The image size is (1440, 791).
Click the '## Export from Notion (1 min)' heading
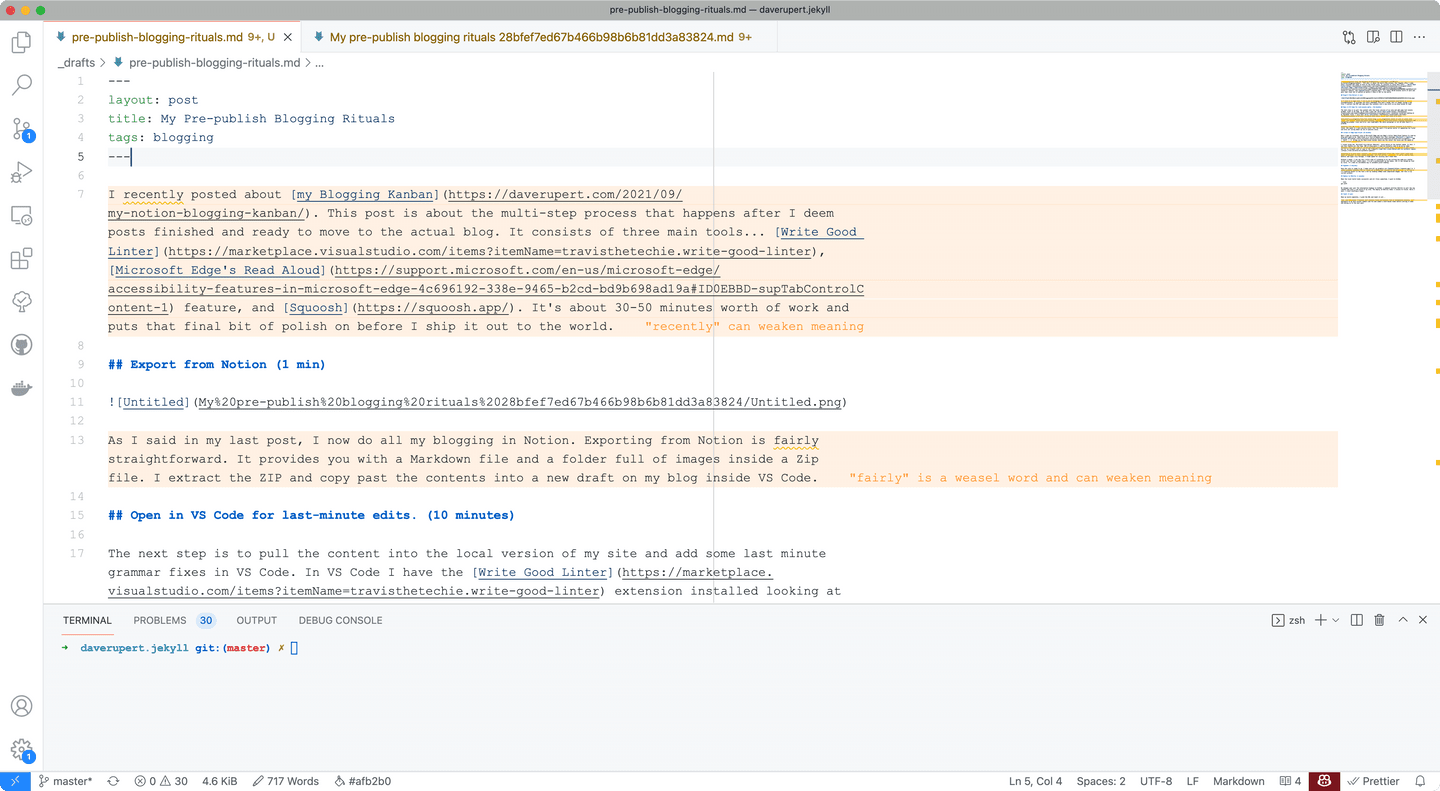tap(217, 364)
